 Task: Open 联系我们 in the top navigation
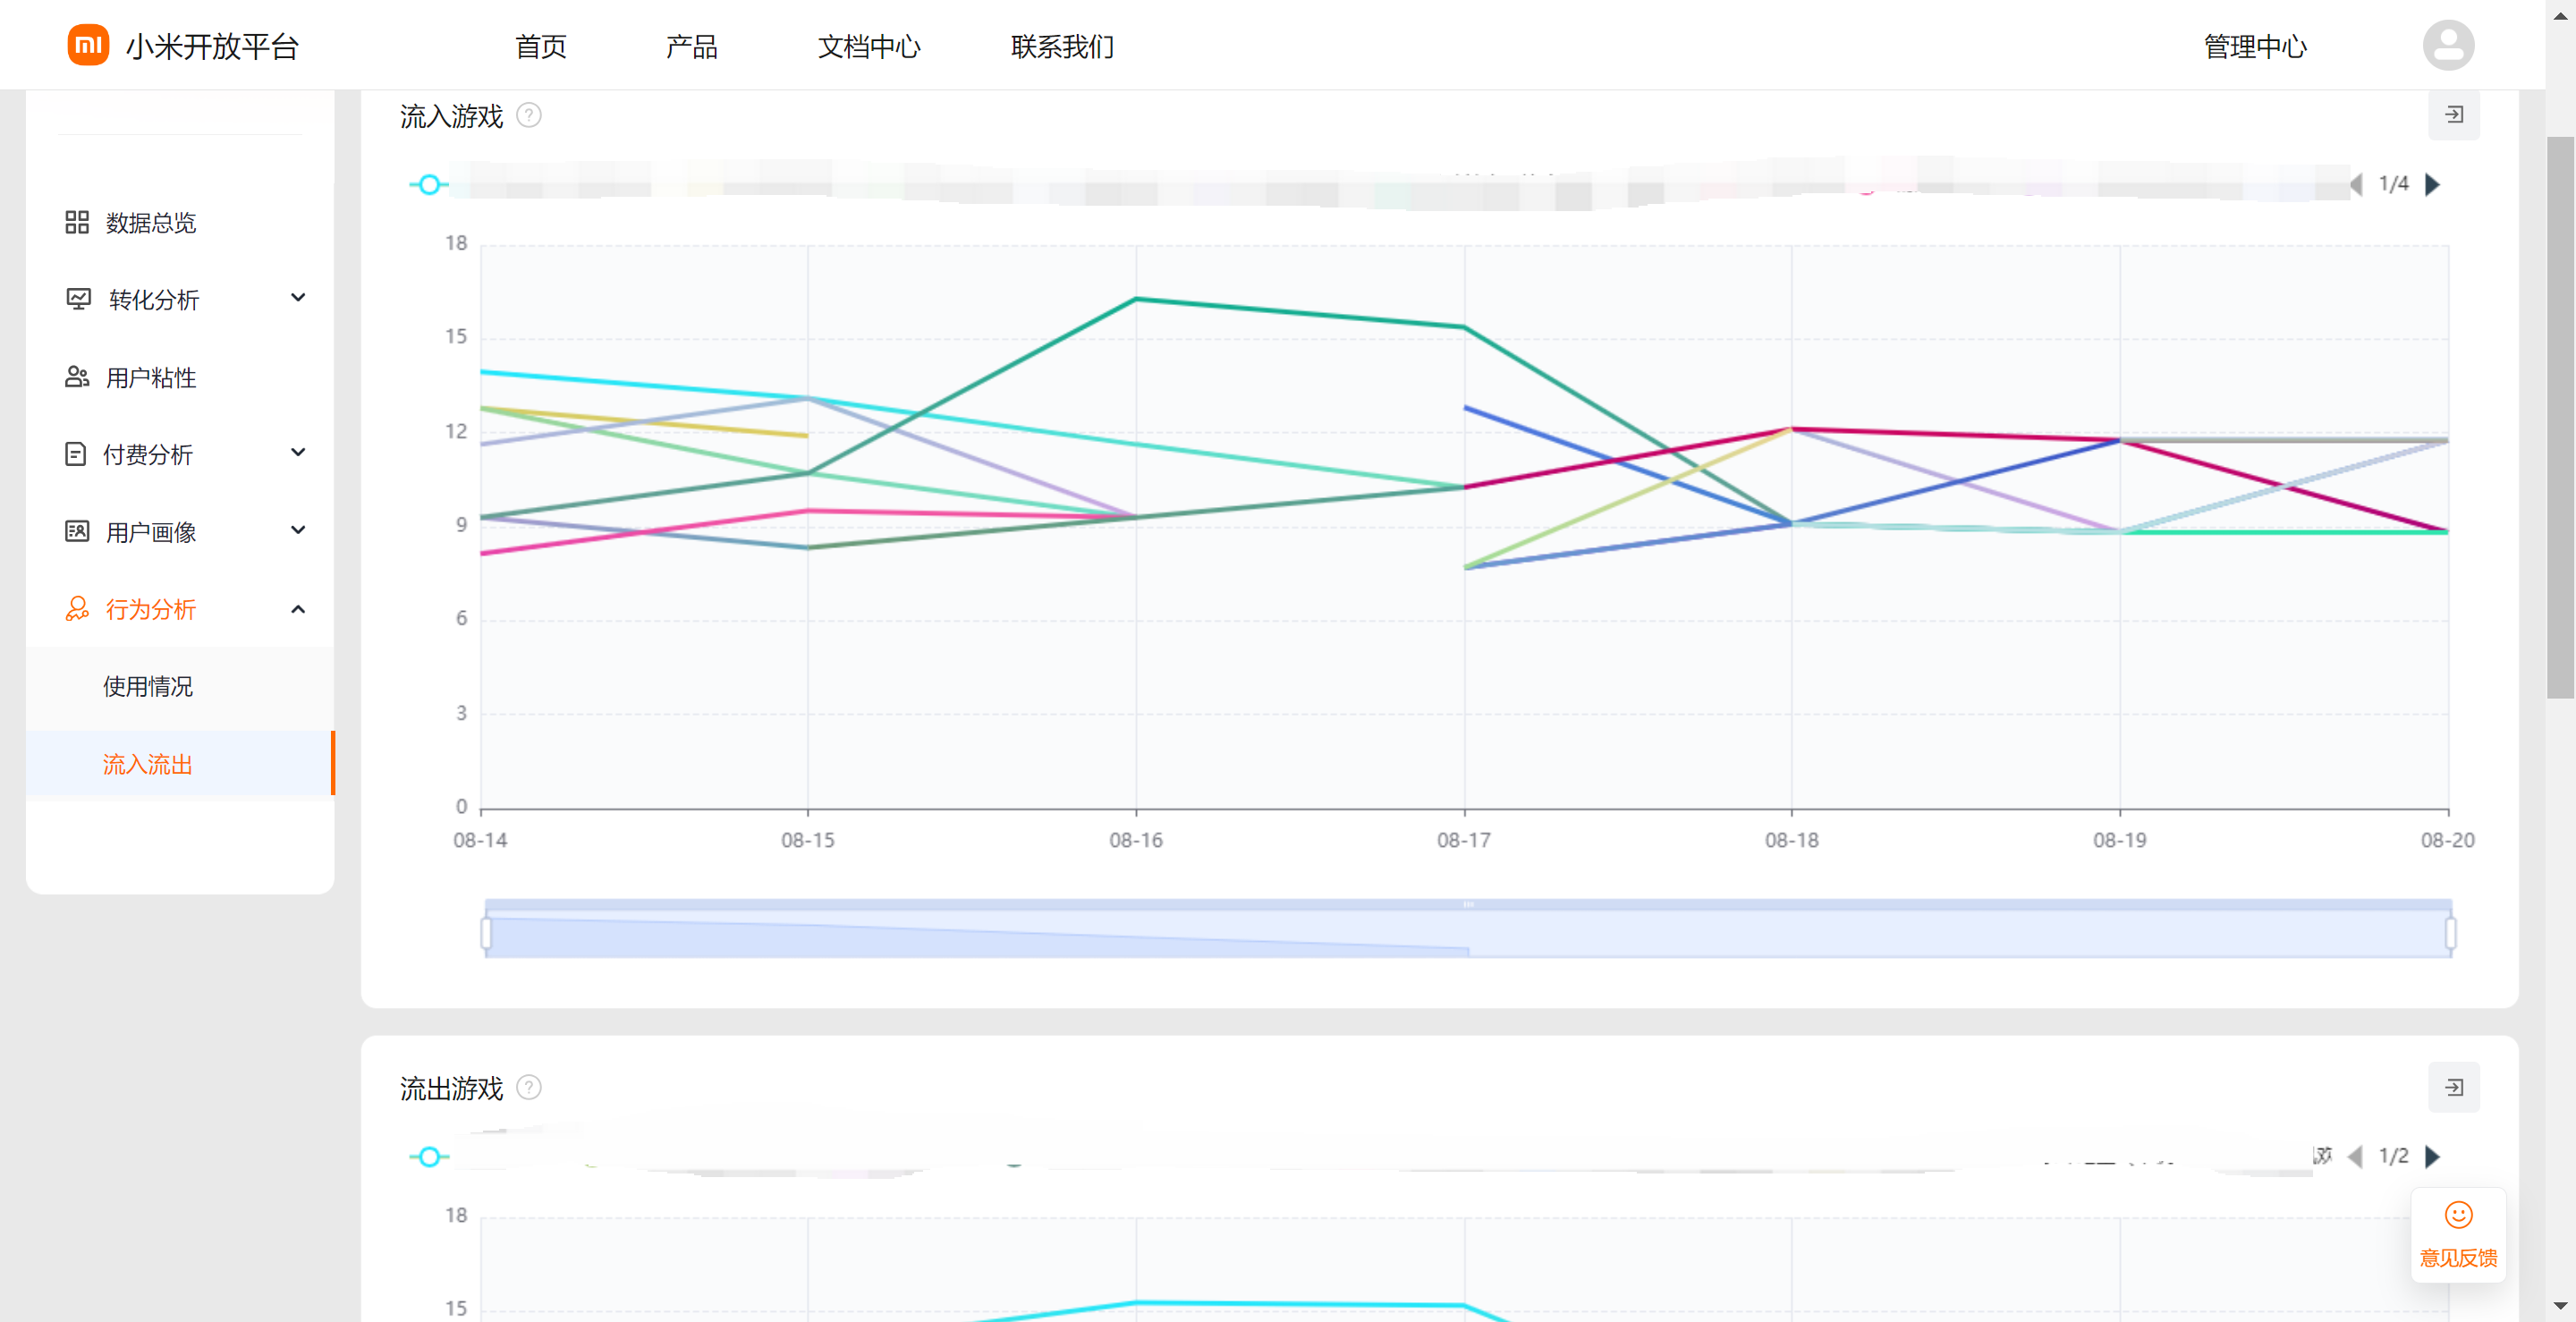pos(1062,47)
